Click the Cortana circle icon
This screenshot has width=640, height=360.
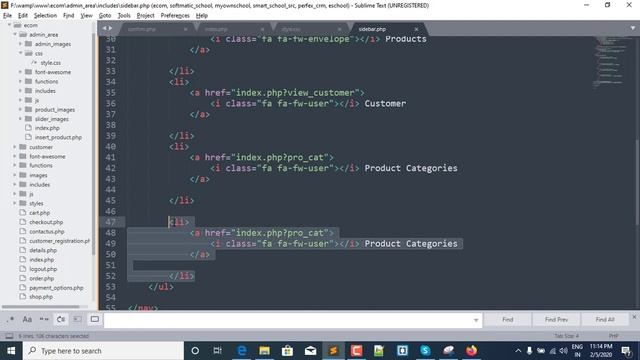195,351
